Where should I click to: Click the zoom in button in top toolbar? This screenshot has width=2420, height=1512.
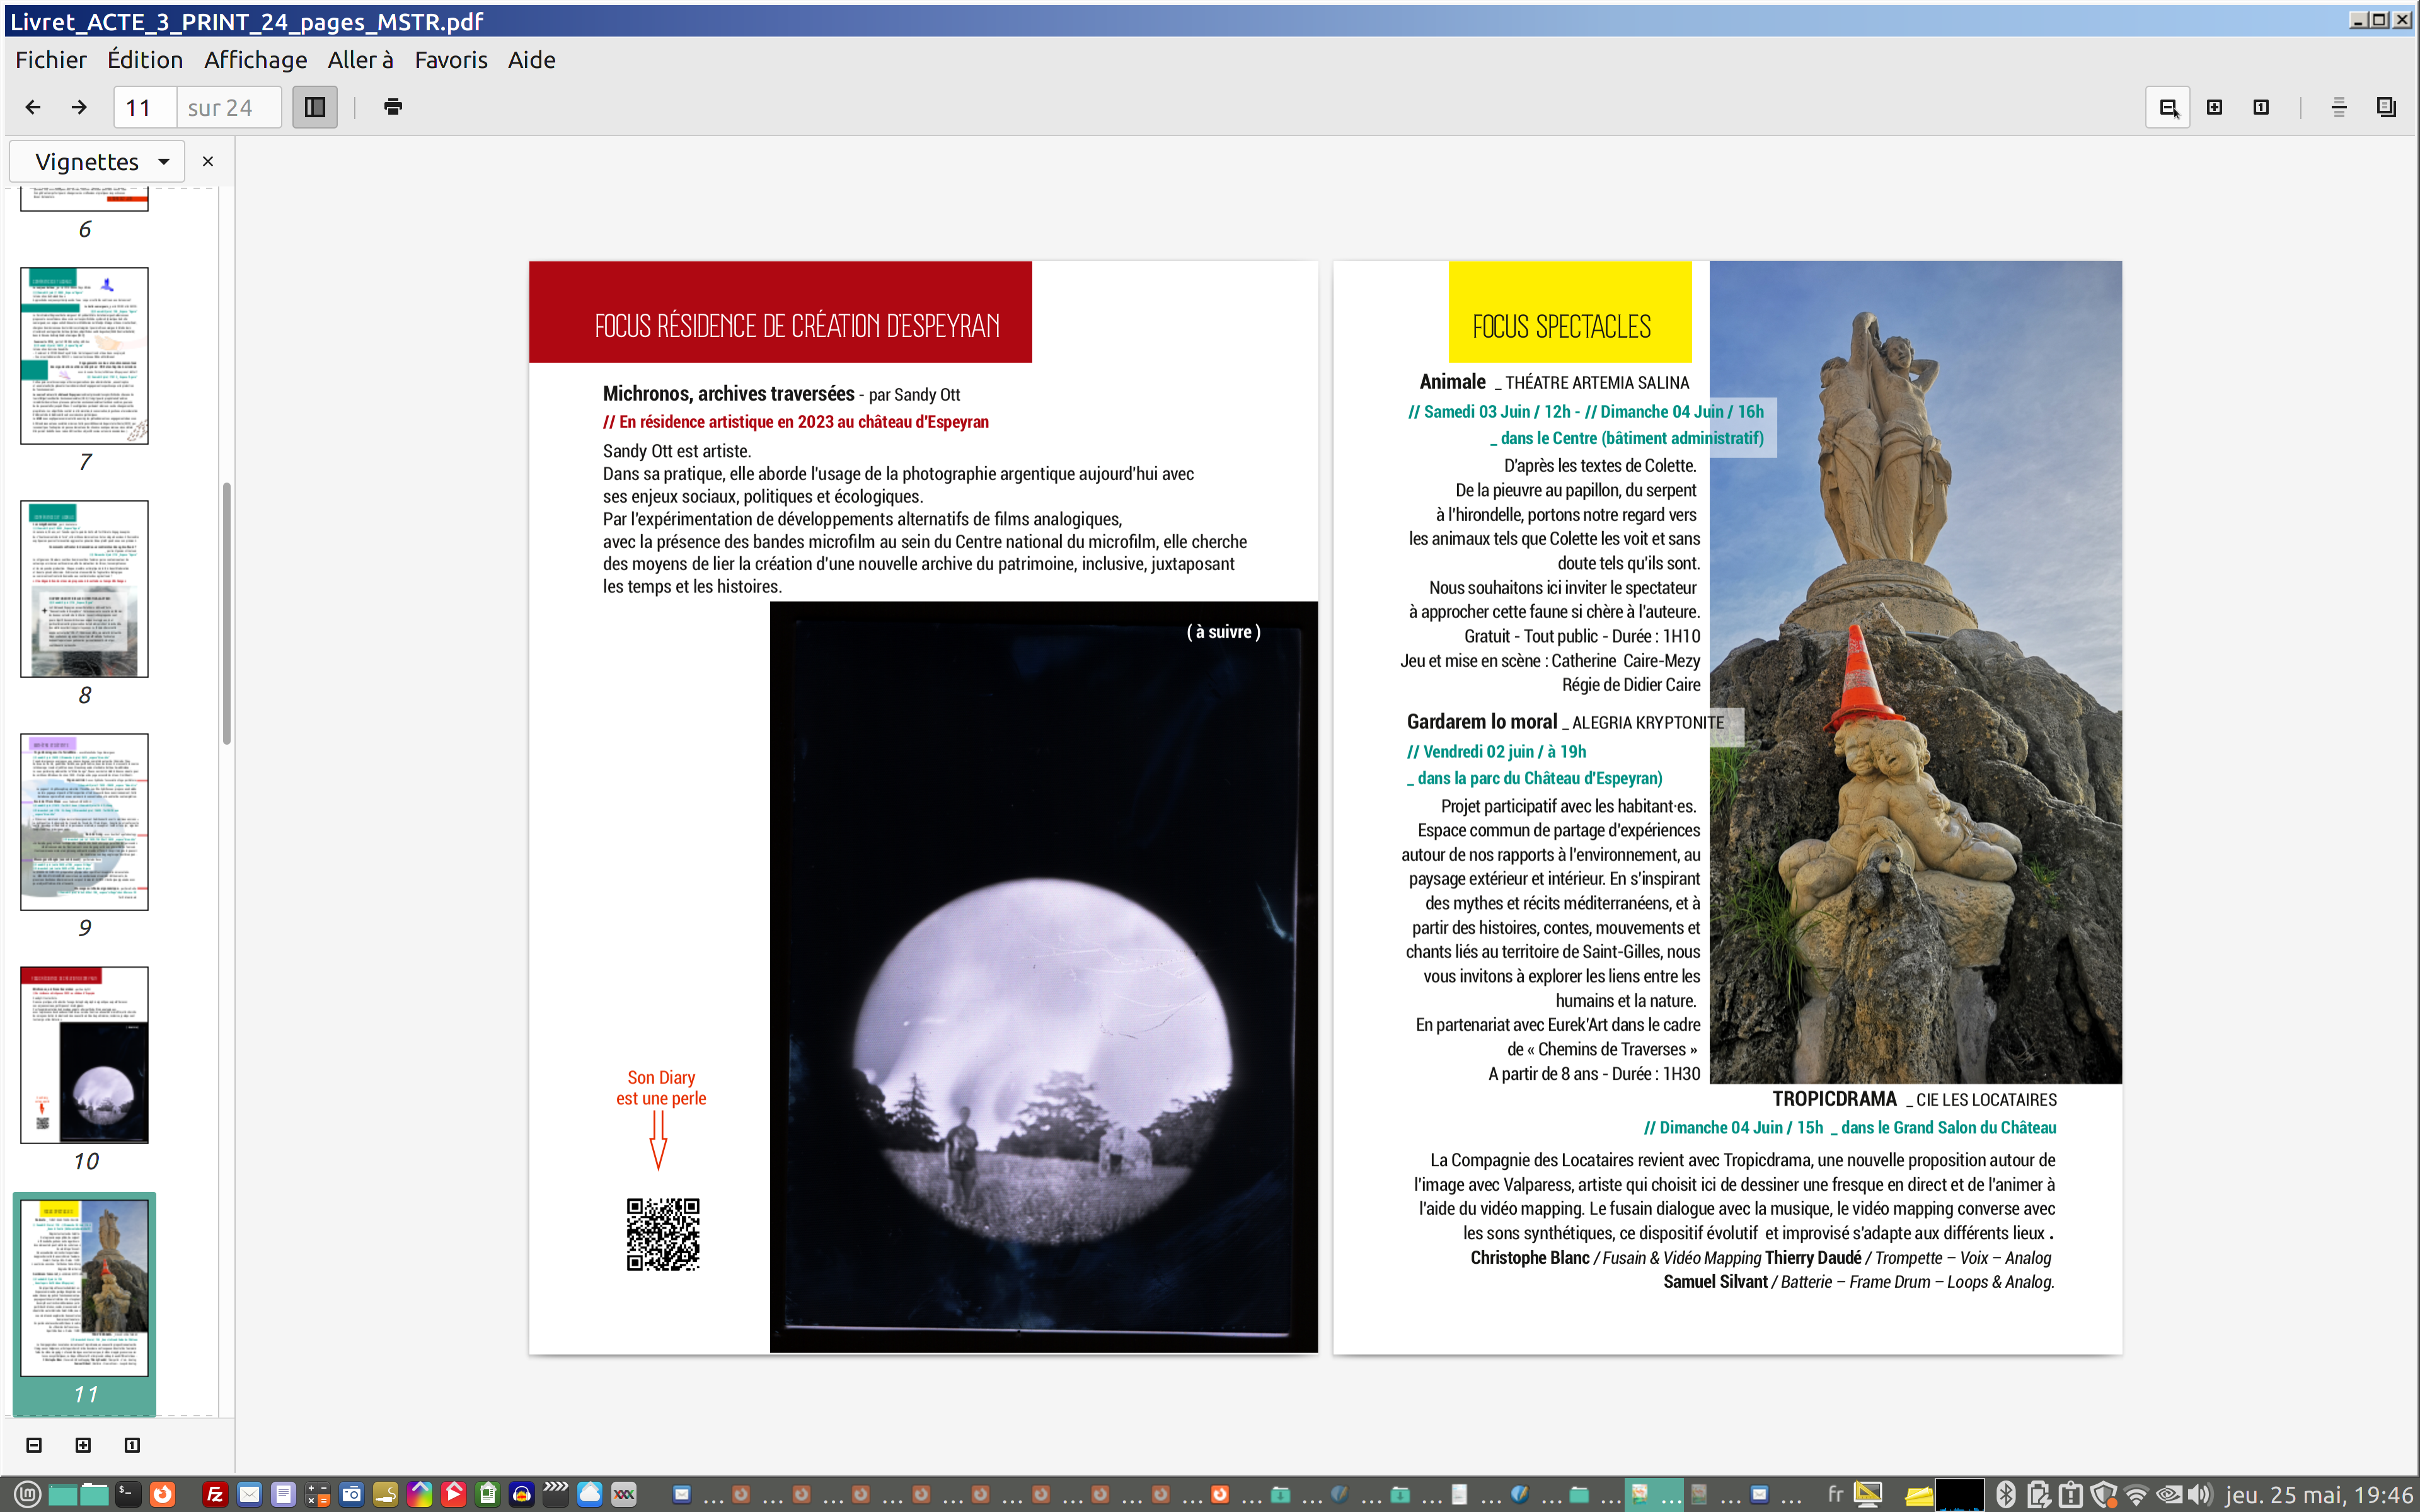[x=2214, y=107]
